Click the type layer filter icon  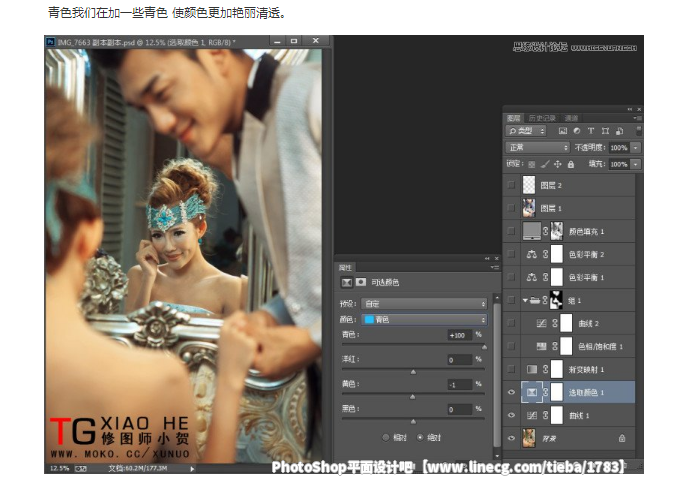click(590, 130)
